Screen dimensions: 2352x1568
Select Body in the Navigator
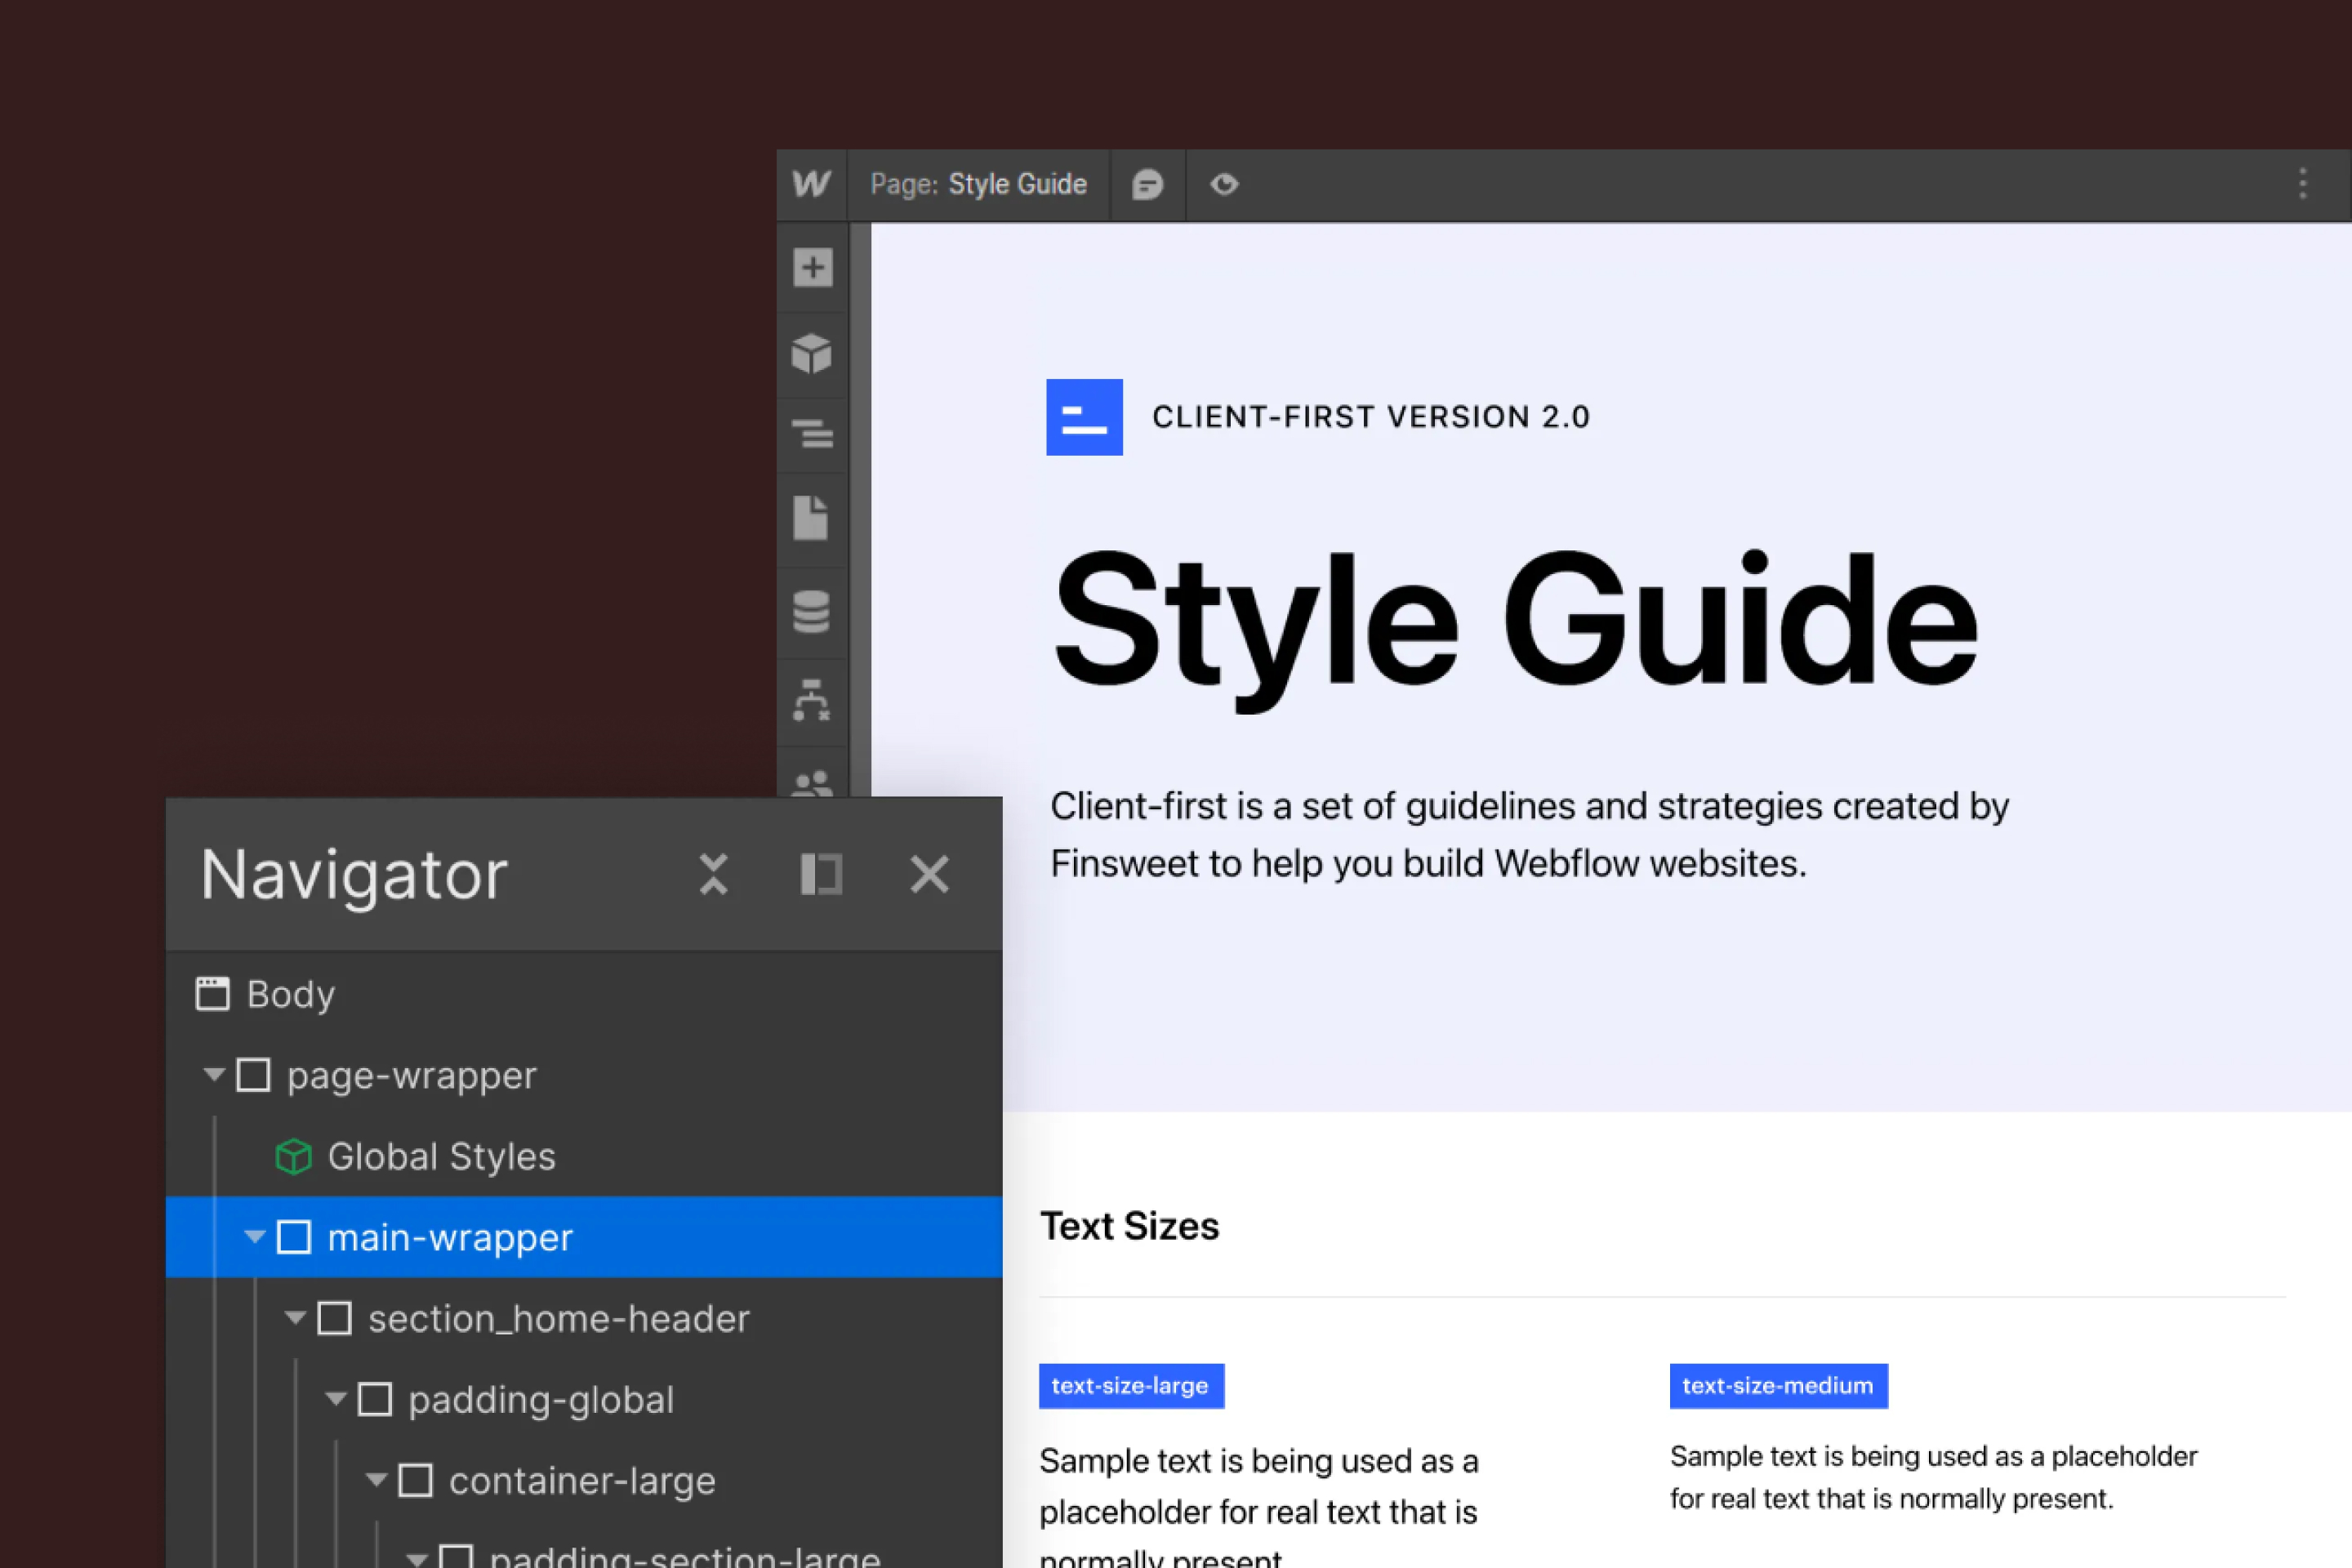[584, 994]
